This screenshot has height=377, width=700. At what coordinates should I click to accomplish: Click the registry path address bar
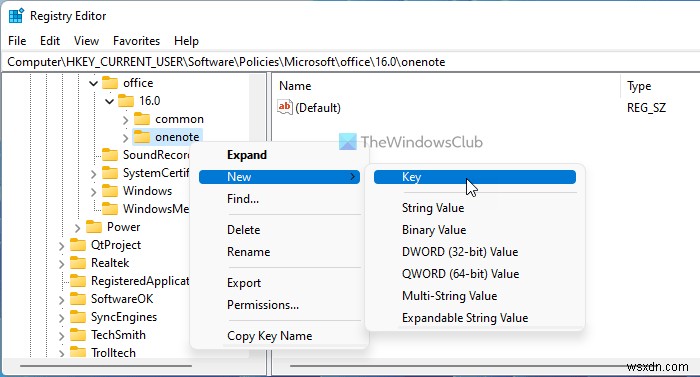[x=350, y=62]
